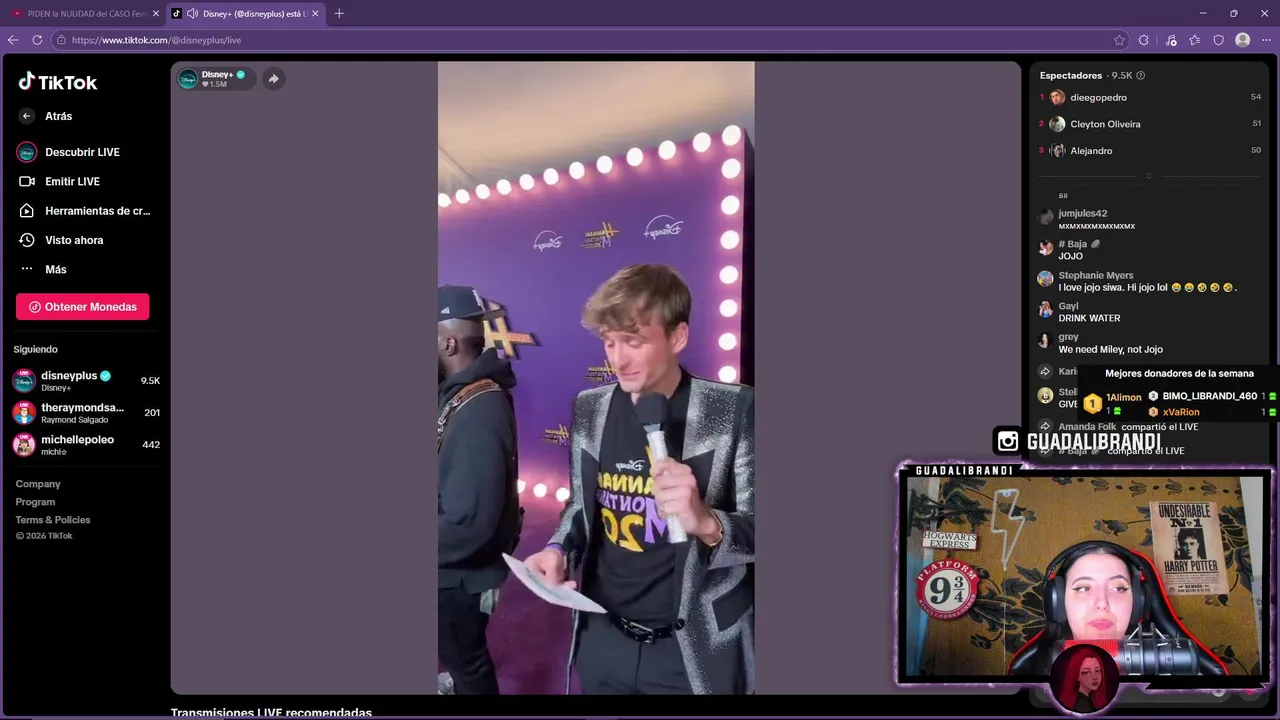Close the Disney+ TikTok tab
The image size is (1280, 720).
coord(316,13)
